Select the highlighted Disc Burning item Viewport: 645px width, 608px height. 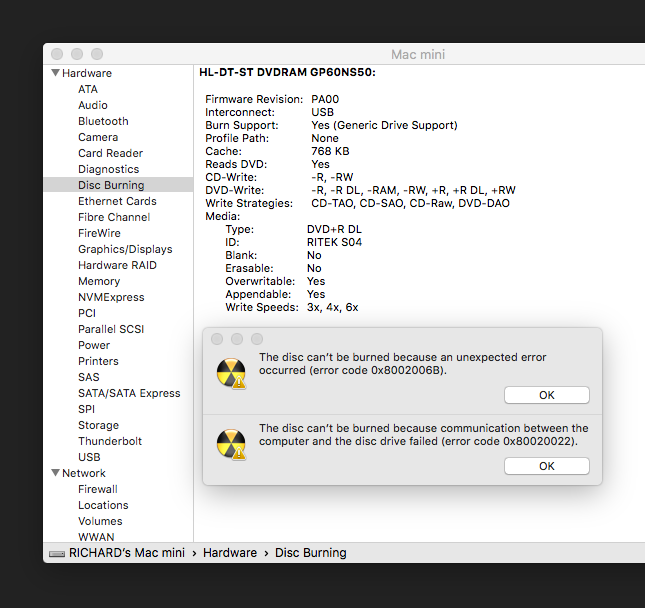click(x=118, y=185)
